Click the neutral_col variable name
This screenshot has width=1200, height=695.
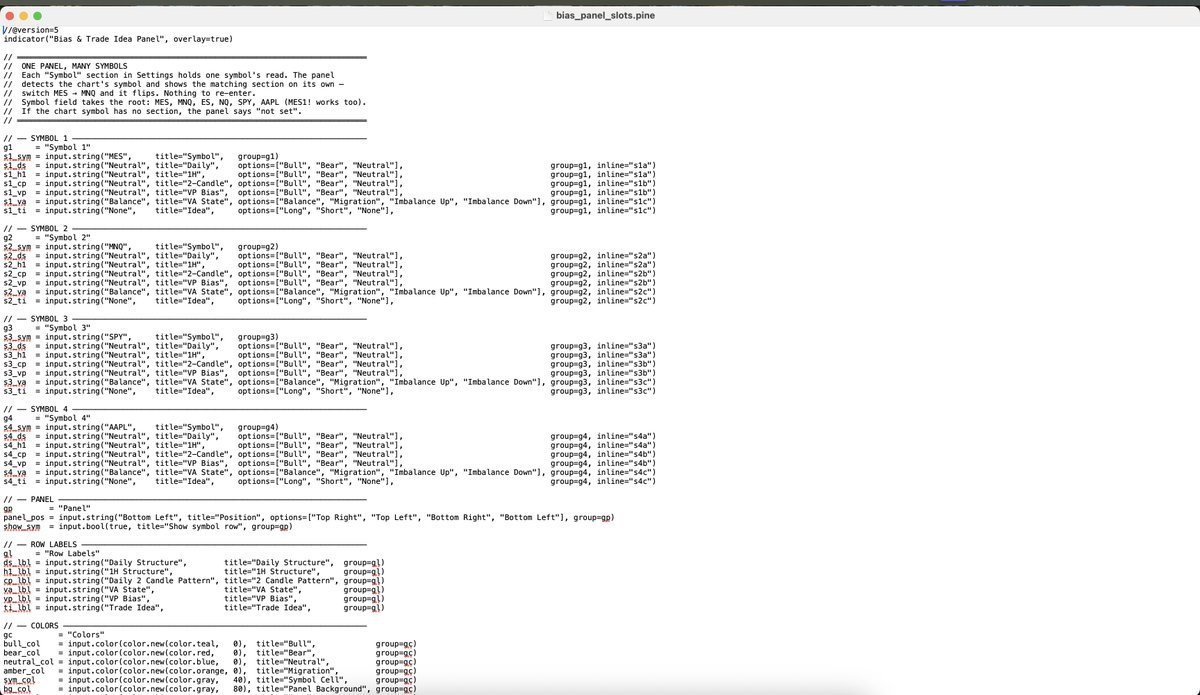tap(29, 662)
